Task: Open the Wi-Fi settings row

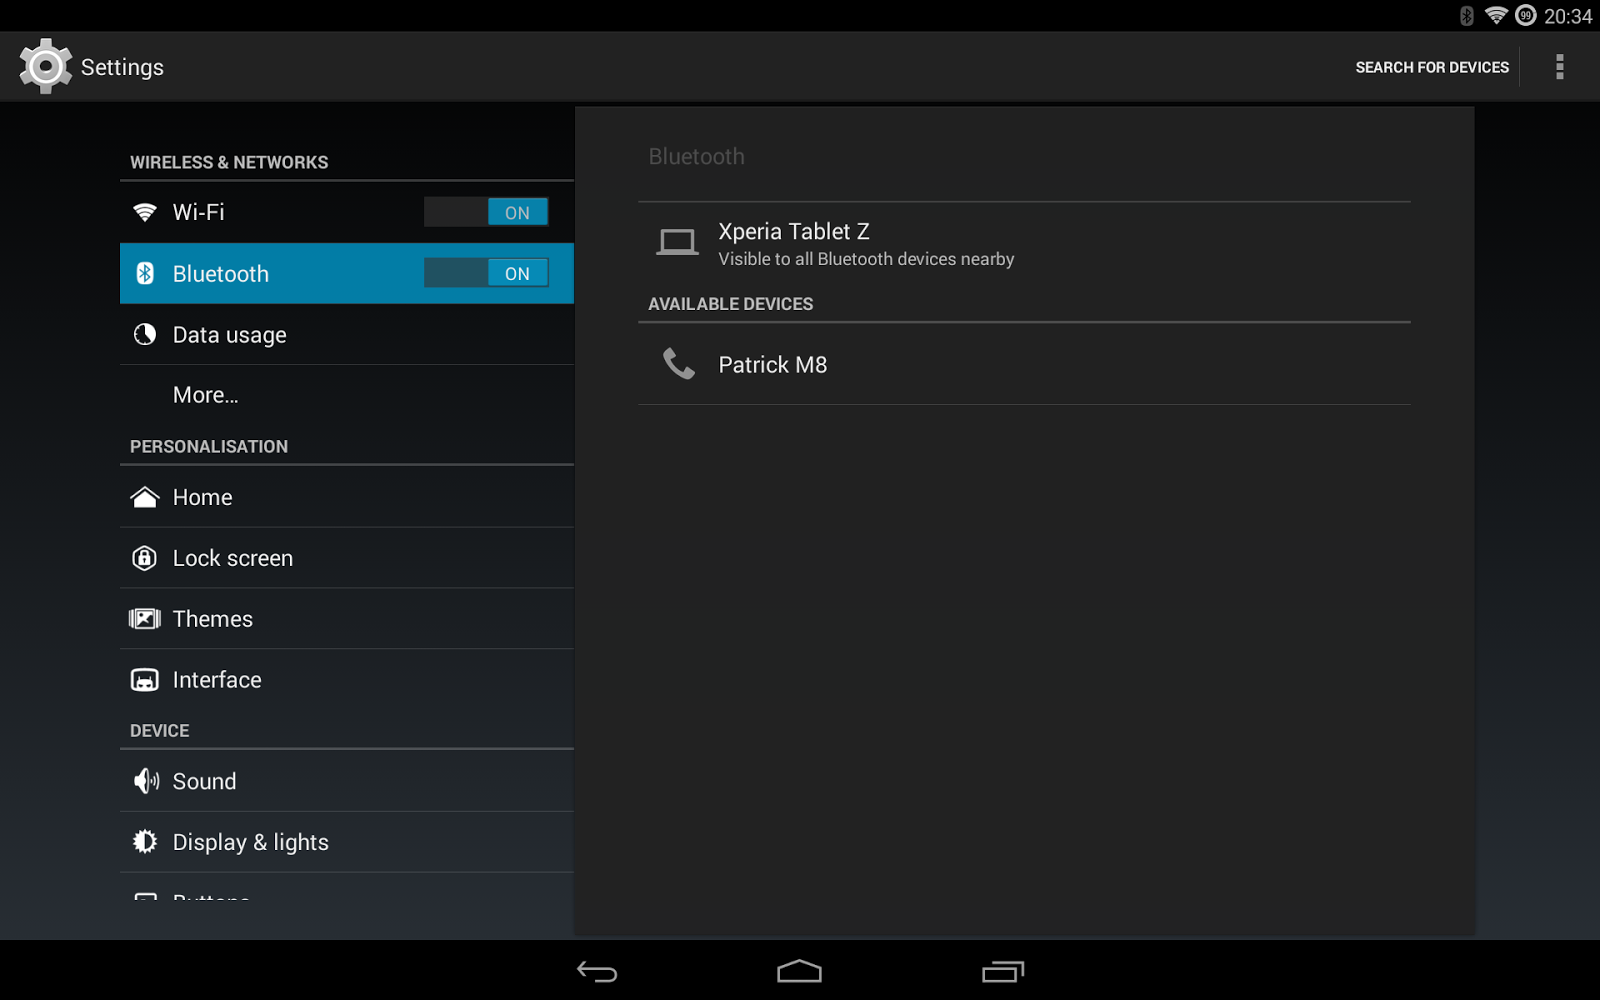Action: pyautogui.click(x=347, y=212)
